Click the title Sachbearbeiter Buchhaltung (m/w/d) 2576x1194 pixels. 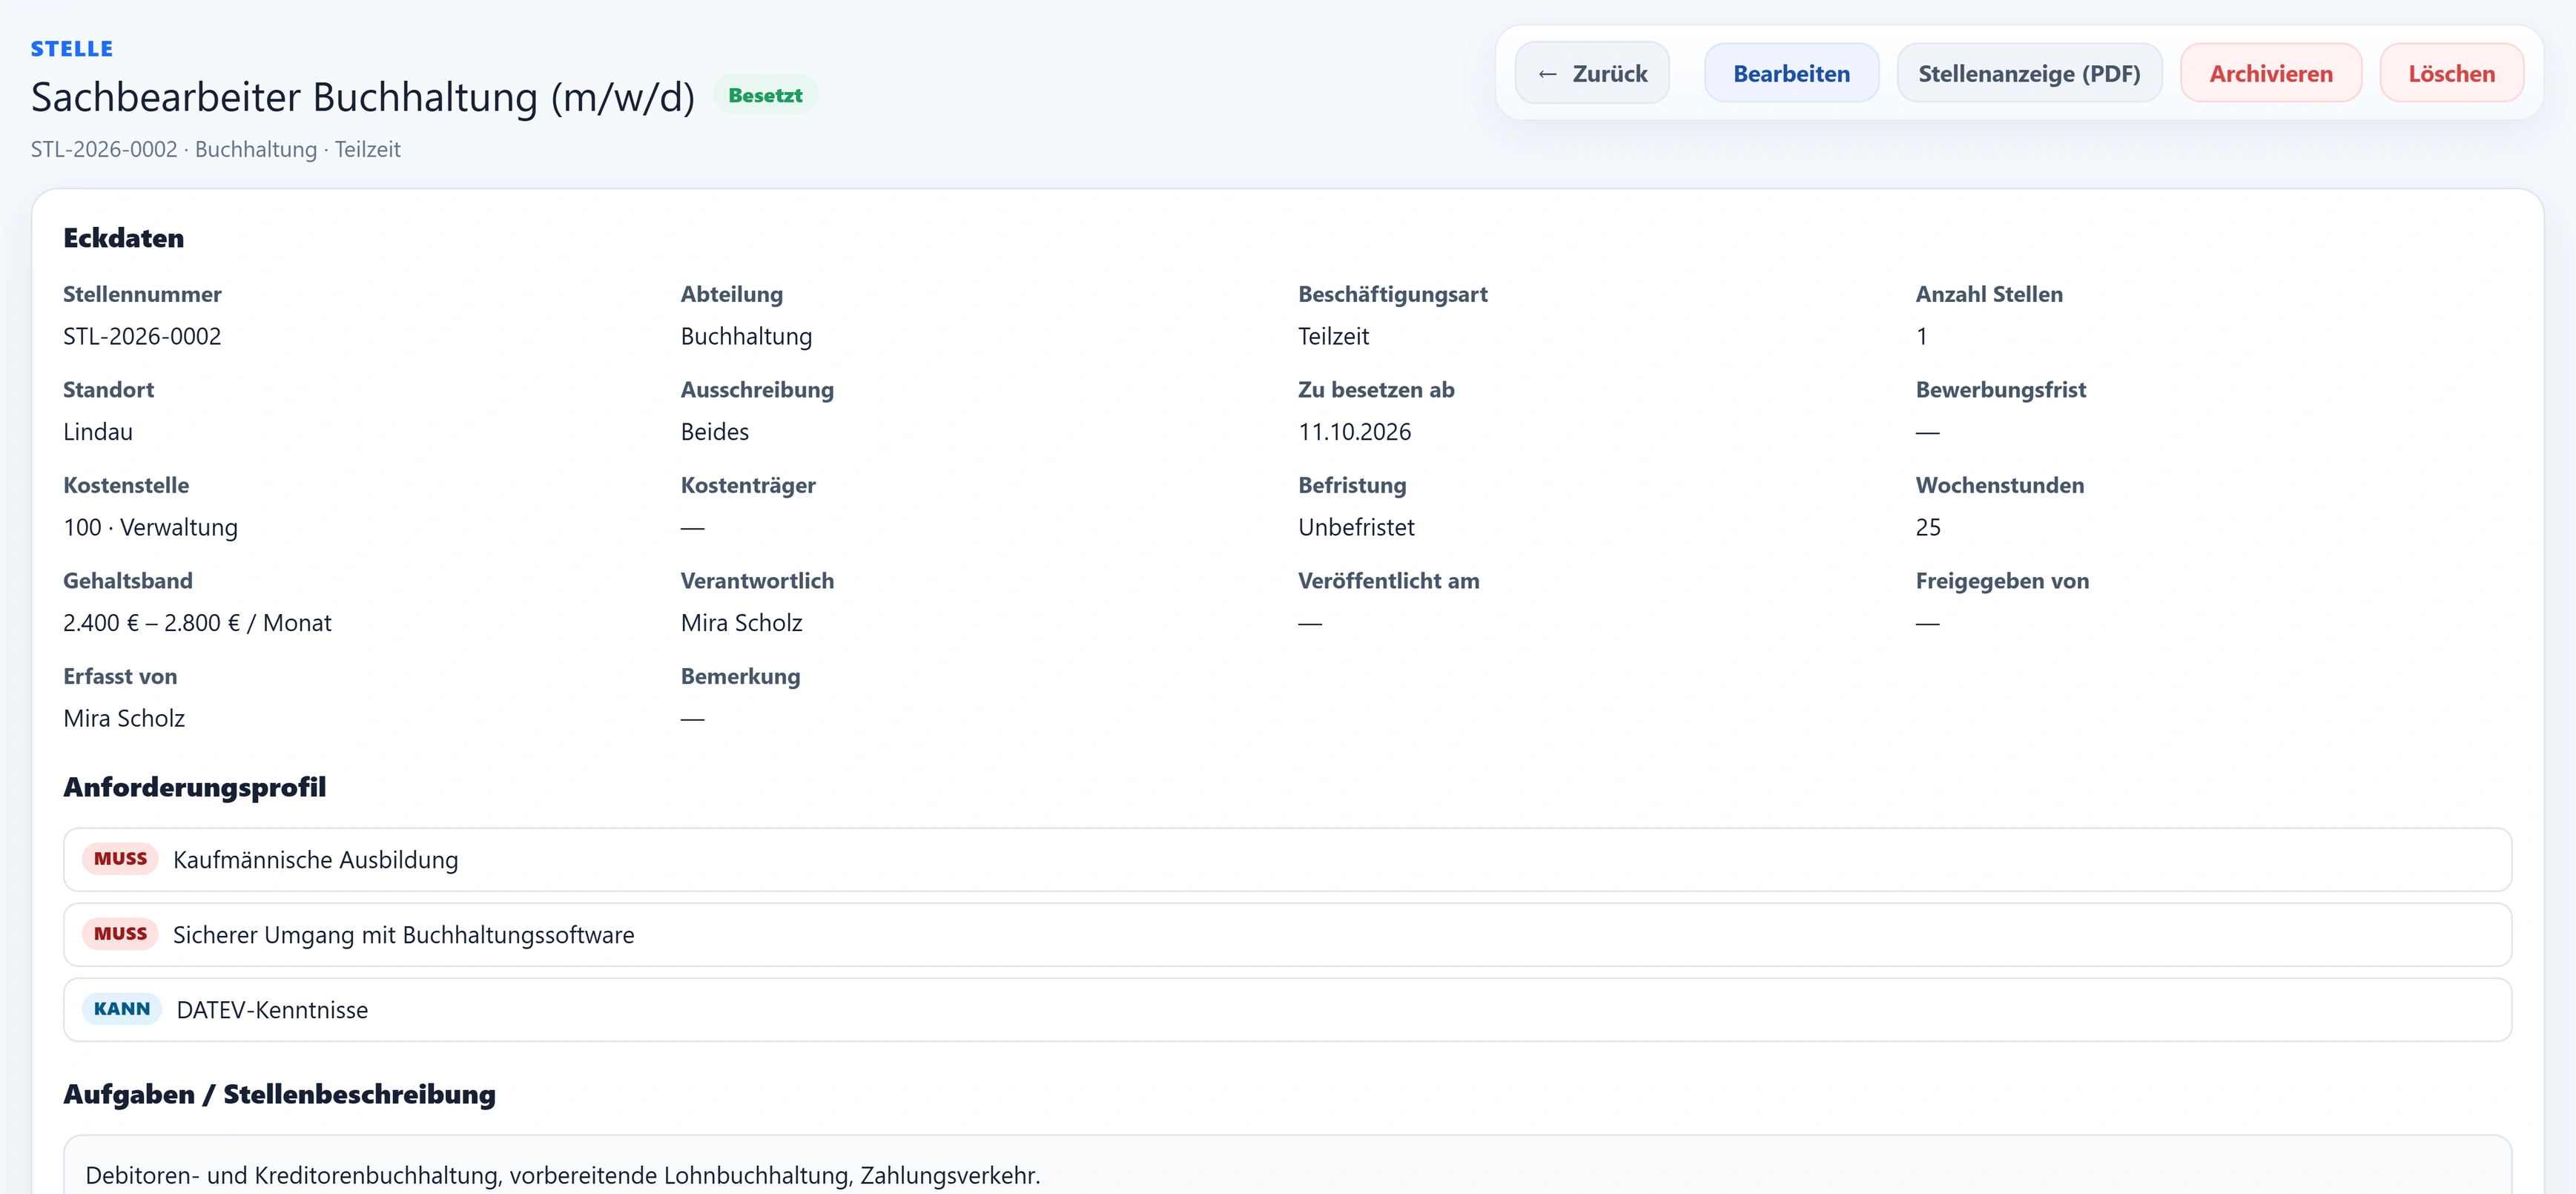pyautogui.click(x=363, y=97)
